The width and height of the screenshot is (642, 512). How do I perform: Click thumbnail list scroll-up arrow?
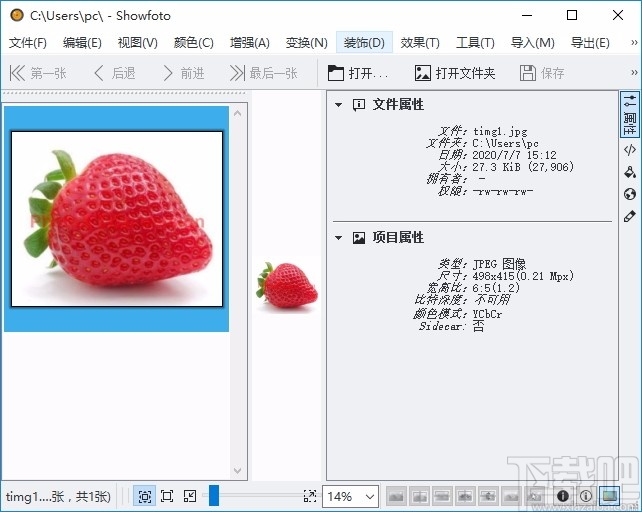pos(237,113)
